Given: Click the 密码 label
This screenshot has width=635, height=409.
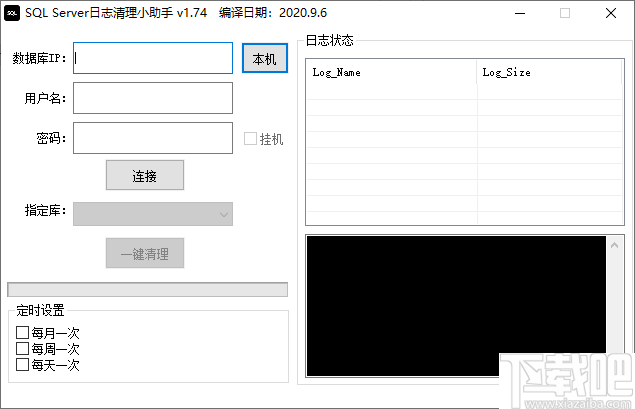Looking at the screenshot, I should (x=51, y=138).
